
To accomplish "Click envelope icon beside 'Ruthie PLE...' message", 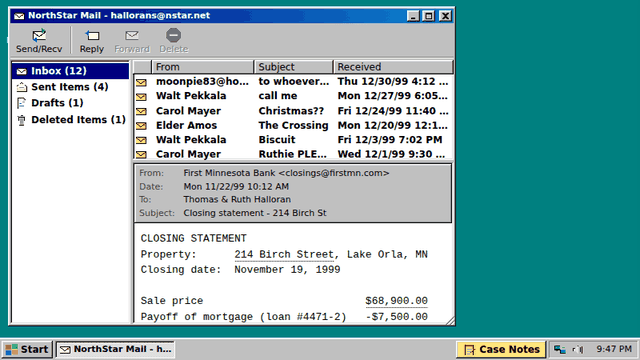I will 141,154.
